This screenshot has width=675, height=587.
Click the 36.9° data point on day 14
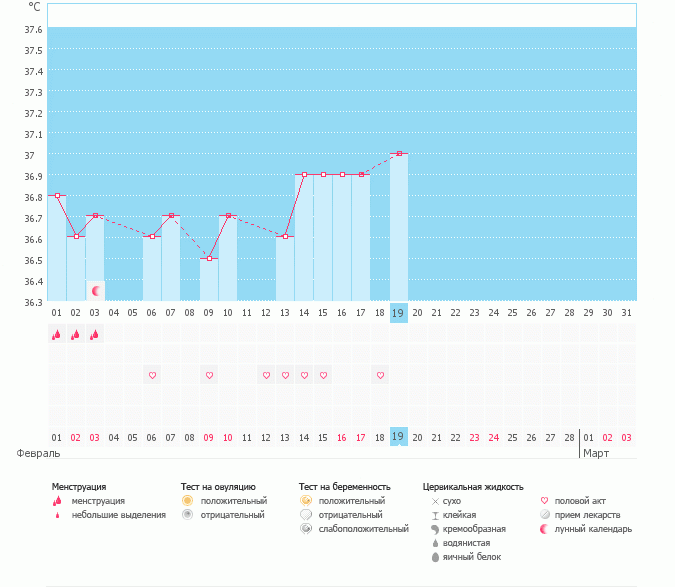[x=304, y=175]
